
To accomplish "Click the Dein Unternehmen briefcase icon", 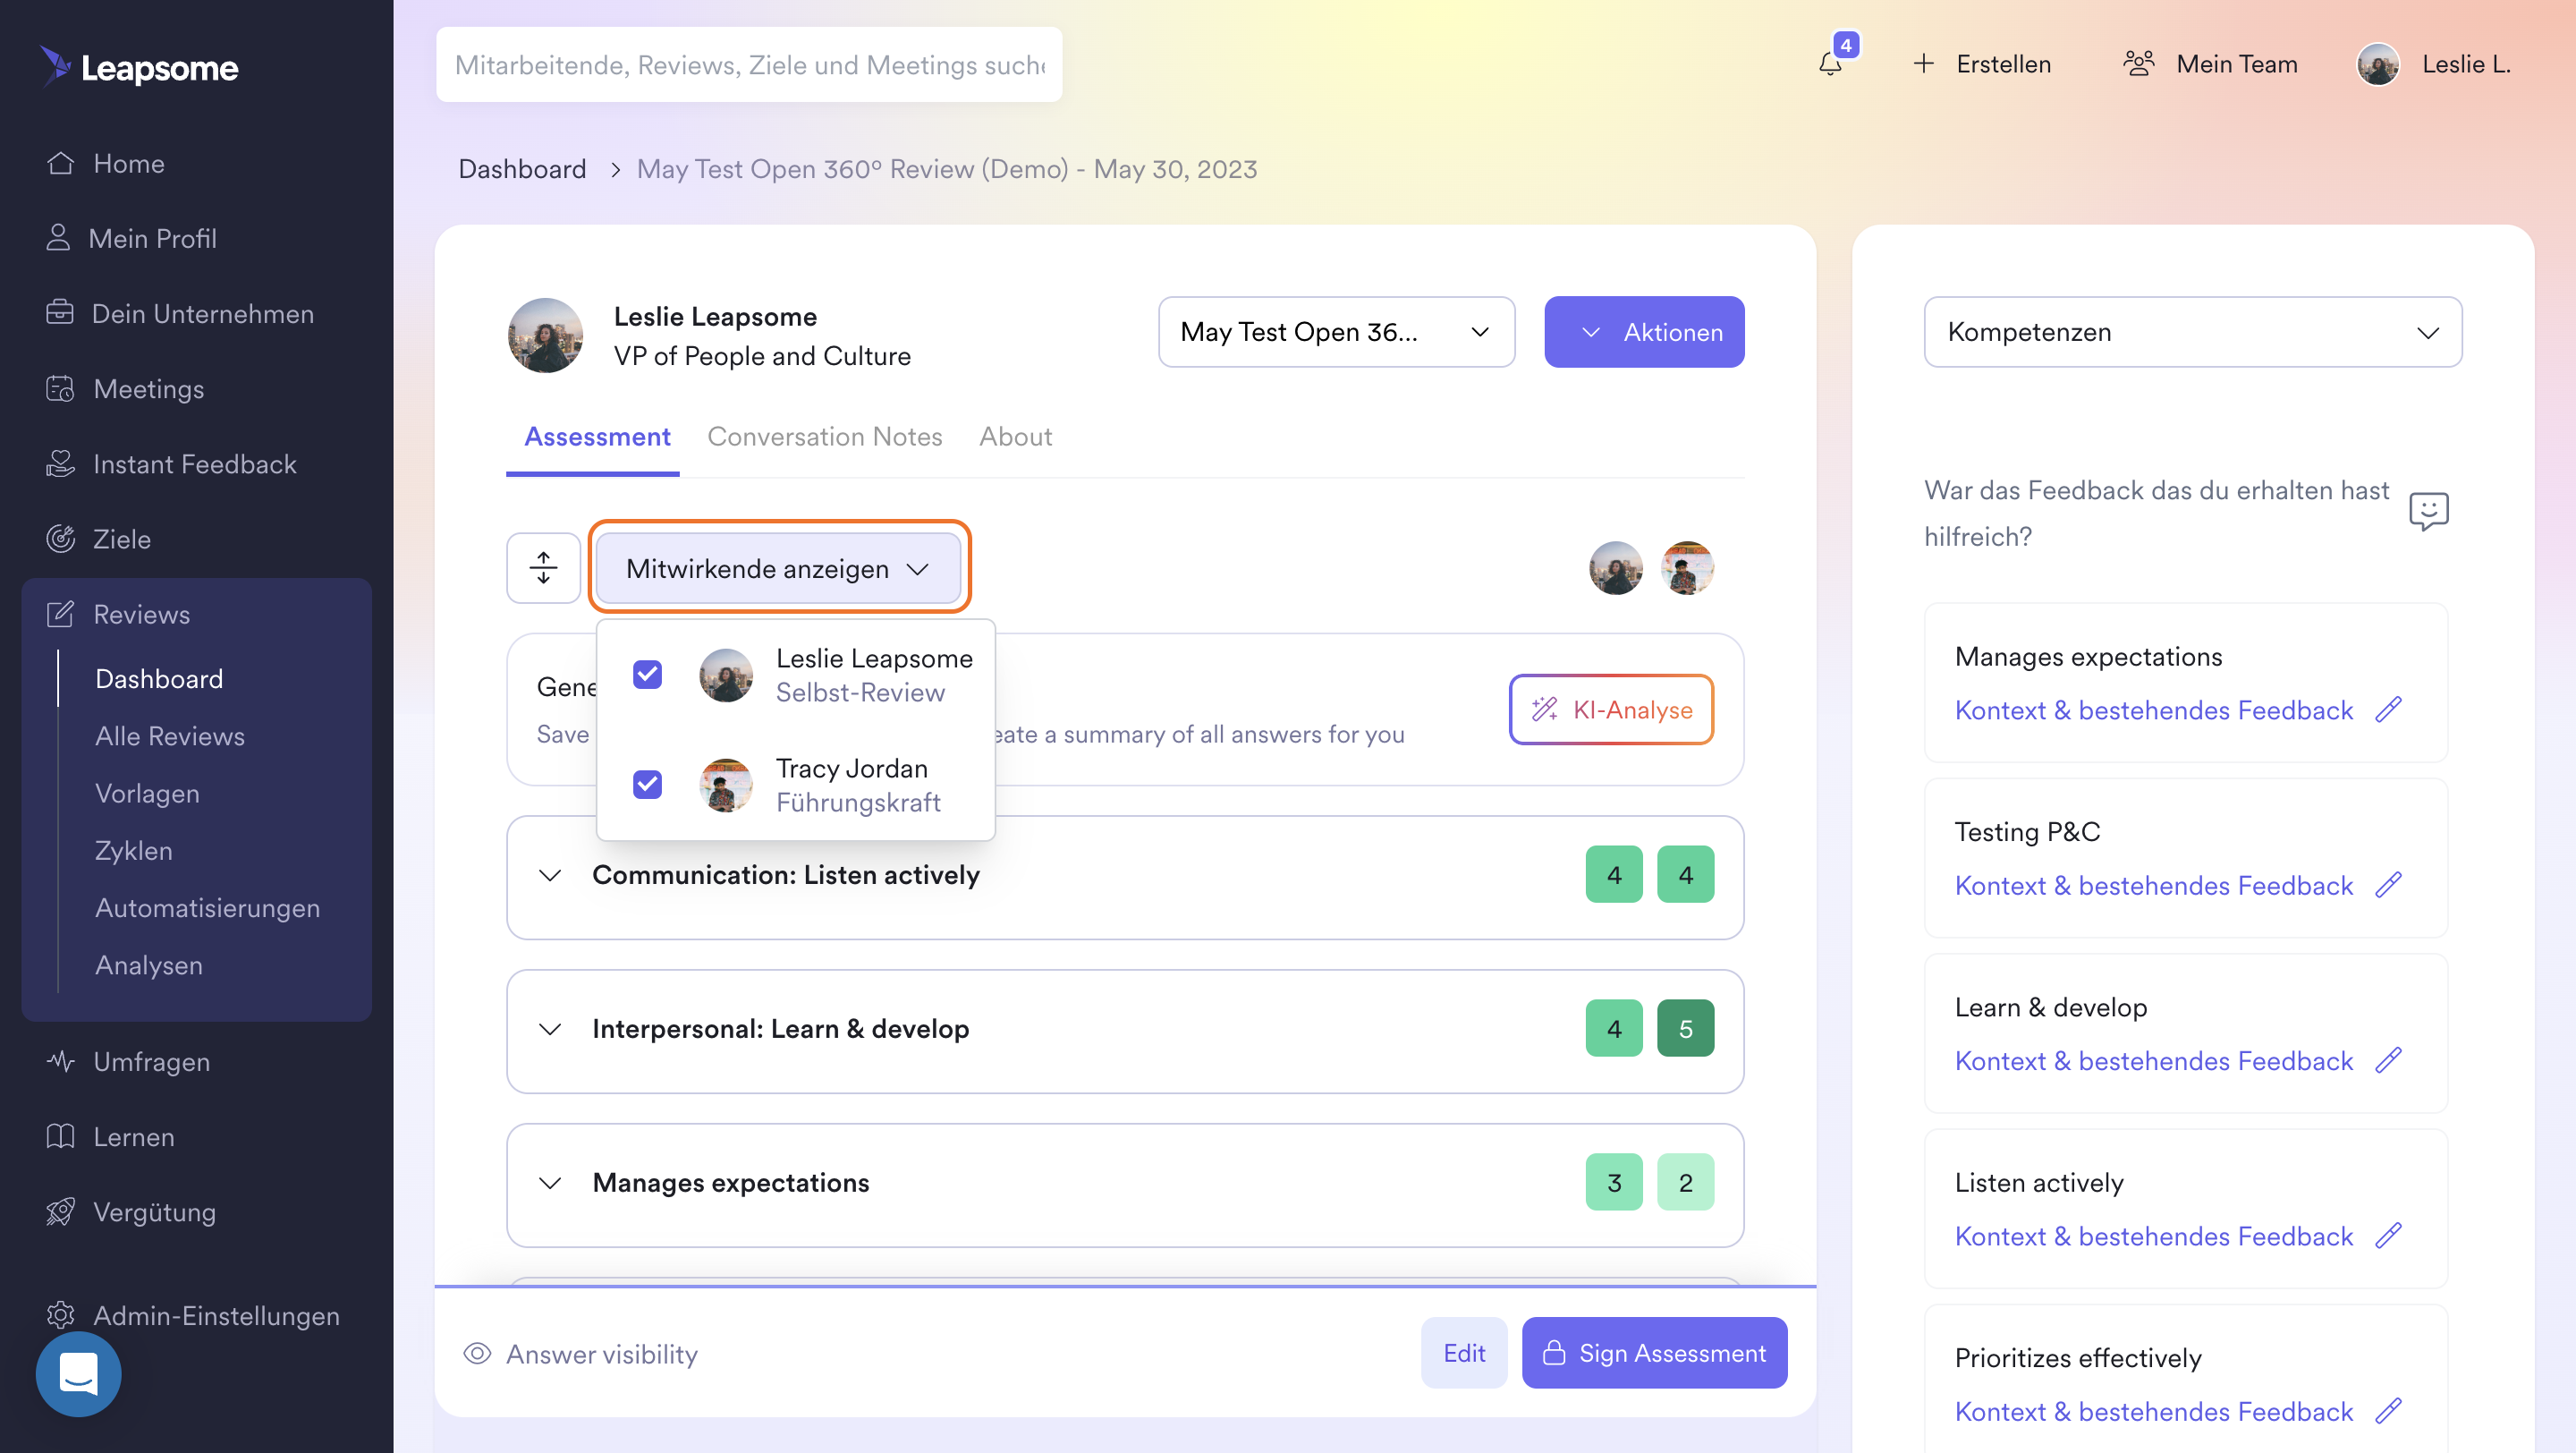I will click(60, 313).
